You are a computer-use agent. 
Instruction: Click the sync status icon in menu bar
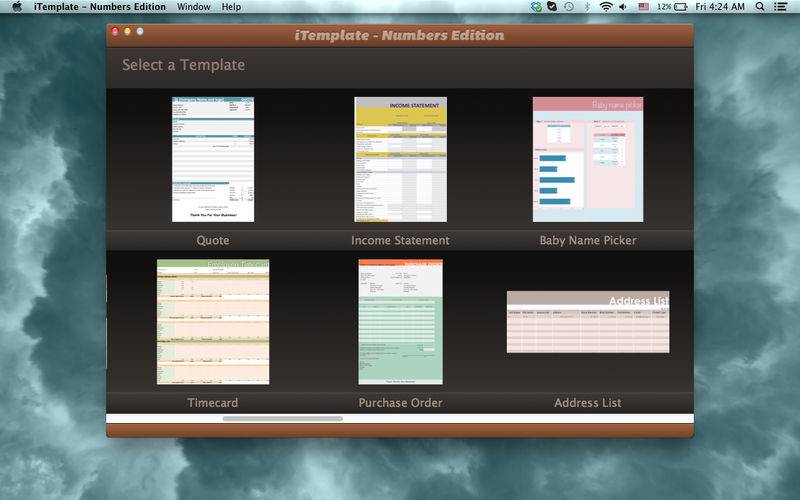pyautogui.click(x=536, y=7)
